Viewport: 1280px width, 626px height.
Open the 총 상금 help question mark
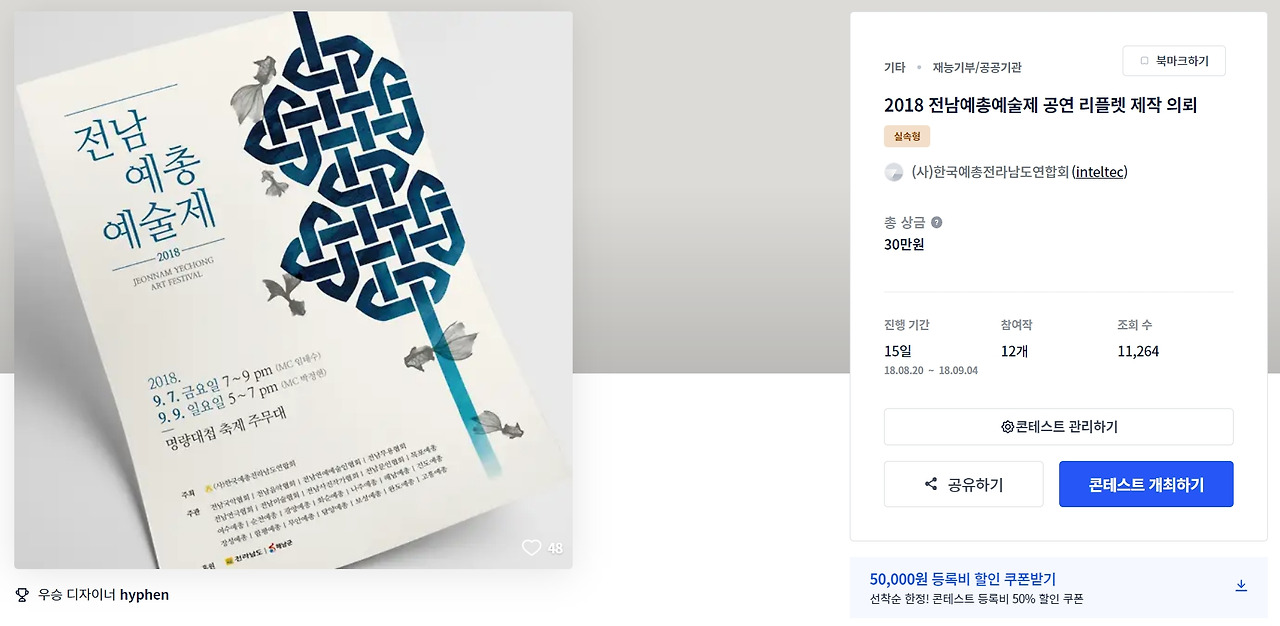pyautogui.click(x=936, y=222)
